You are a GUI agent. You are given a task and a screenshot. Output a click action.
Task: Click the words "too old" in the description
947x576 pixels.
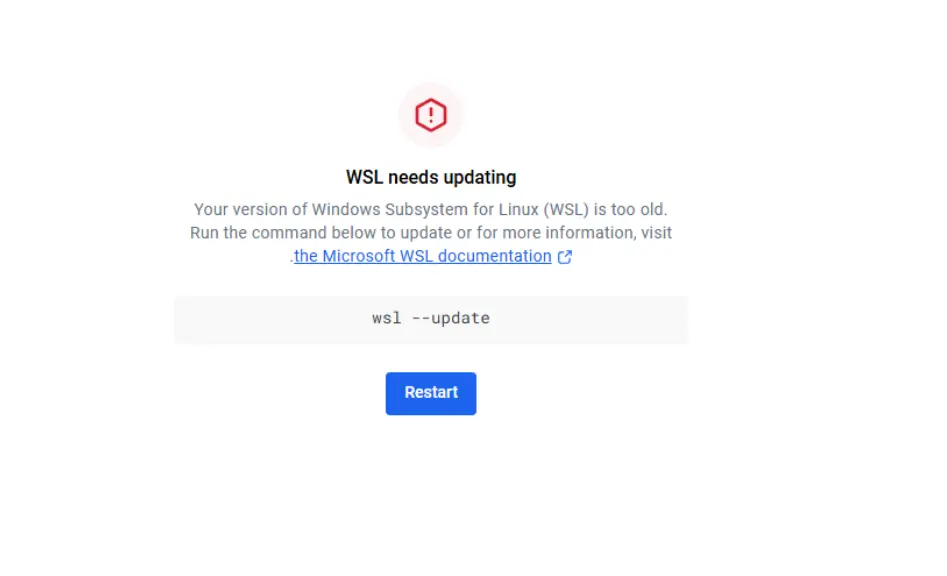[x=642, y=209]
